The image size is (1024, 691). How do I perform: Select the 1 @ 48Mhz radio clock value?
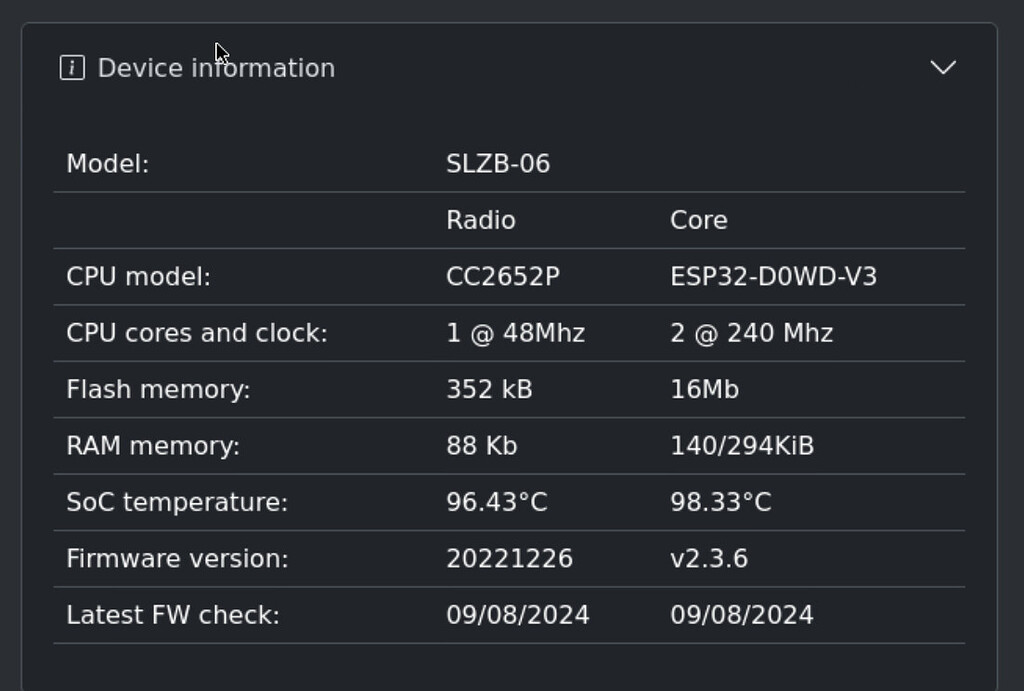515,333
